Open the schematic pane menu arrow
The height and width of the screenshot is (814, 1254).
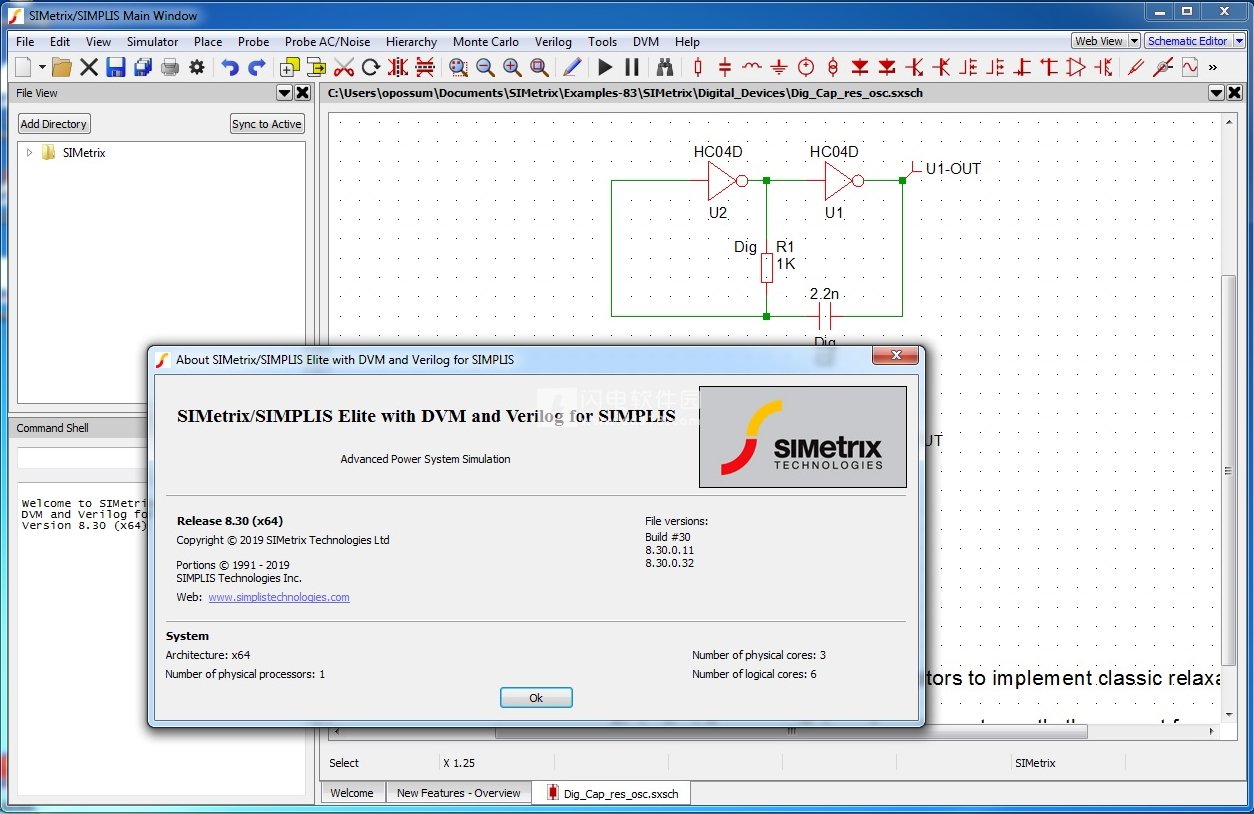pyautogui.click(x=1216, y=93)
